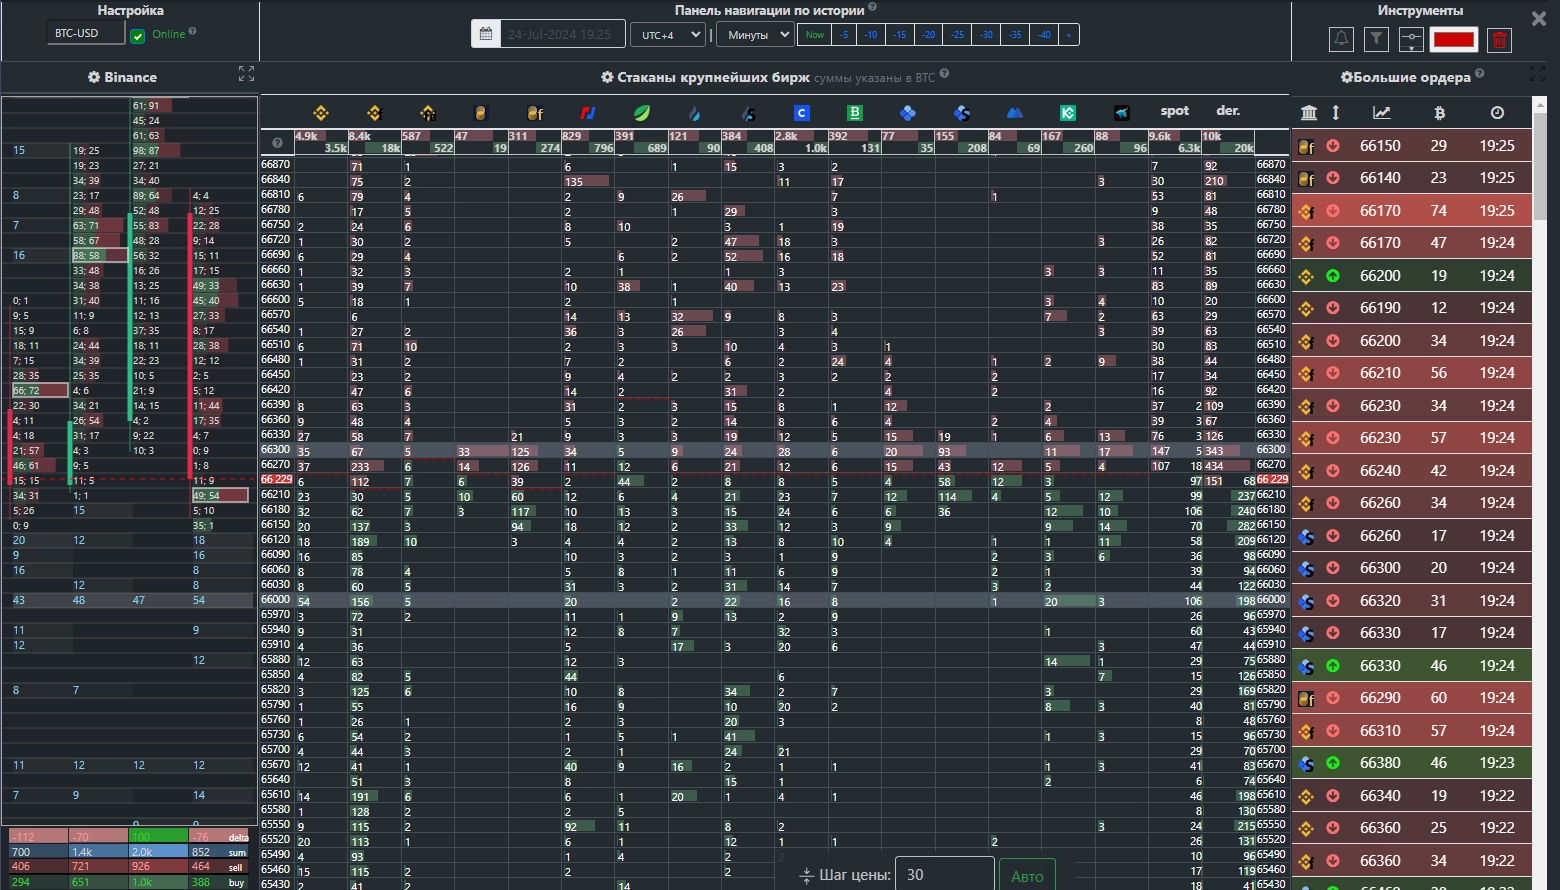1560x890 pixels.
Task: Click the green Bitstamp B exchange icon
Action: pyautogui.click(x=854, y=113)
